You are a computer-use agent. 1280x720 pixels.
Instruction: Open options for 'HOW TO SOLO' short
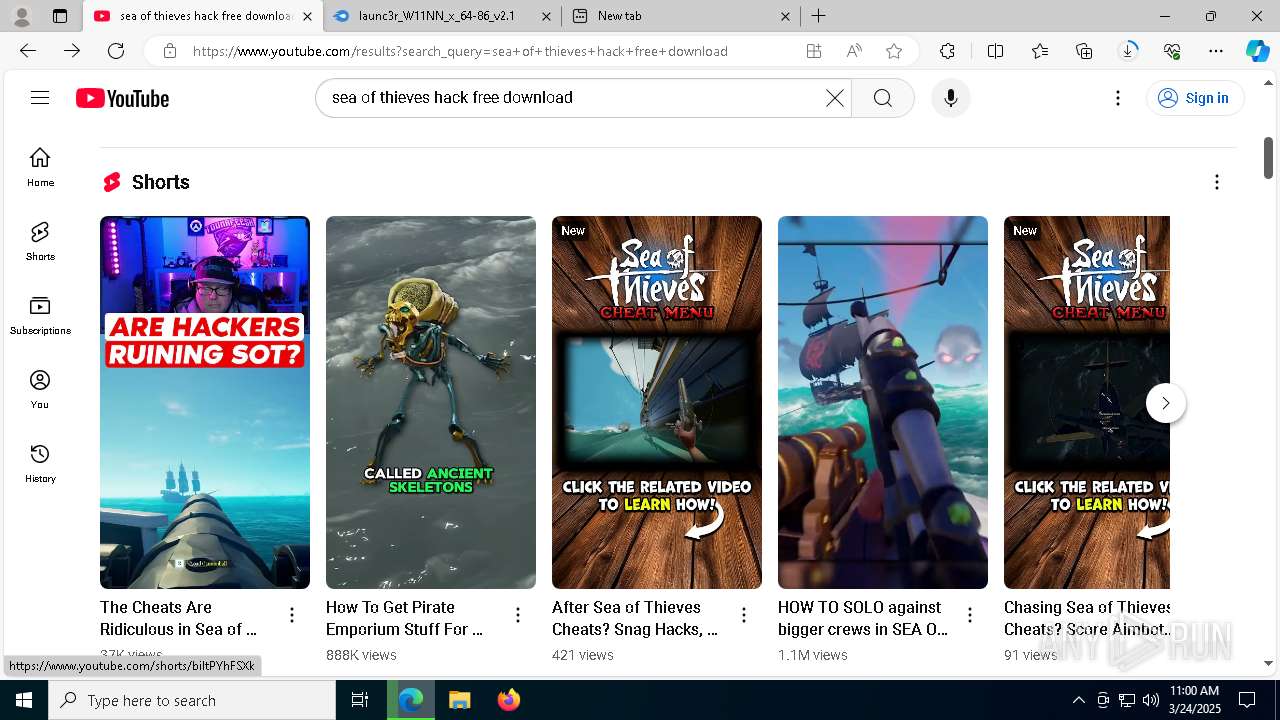[x=970, y=615]
